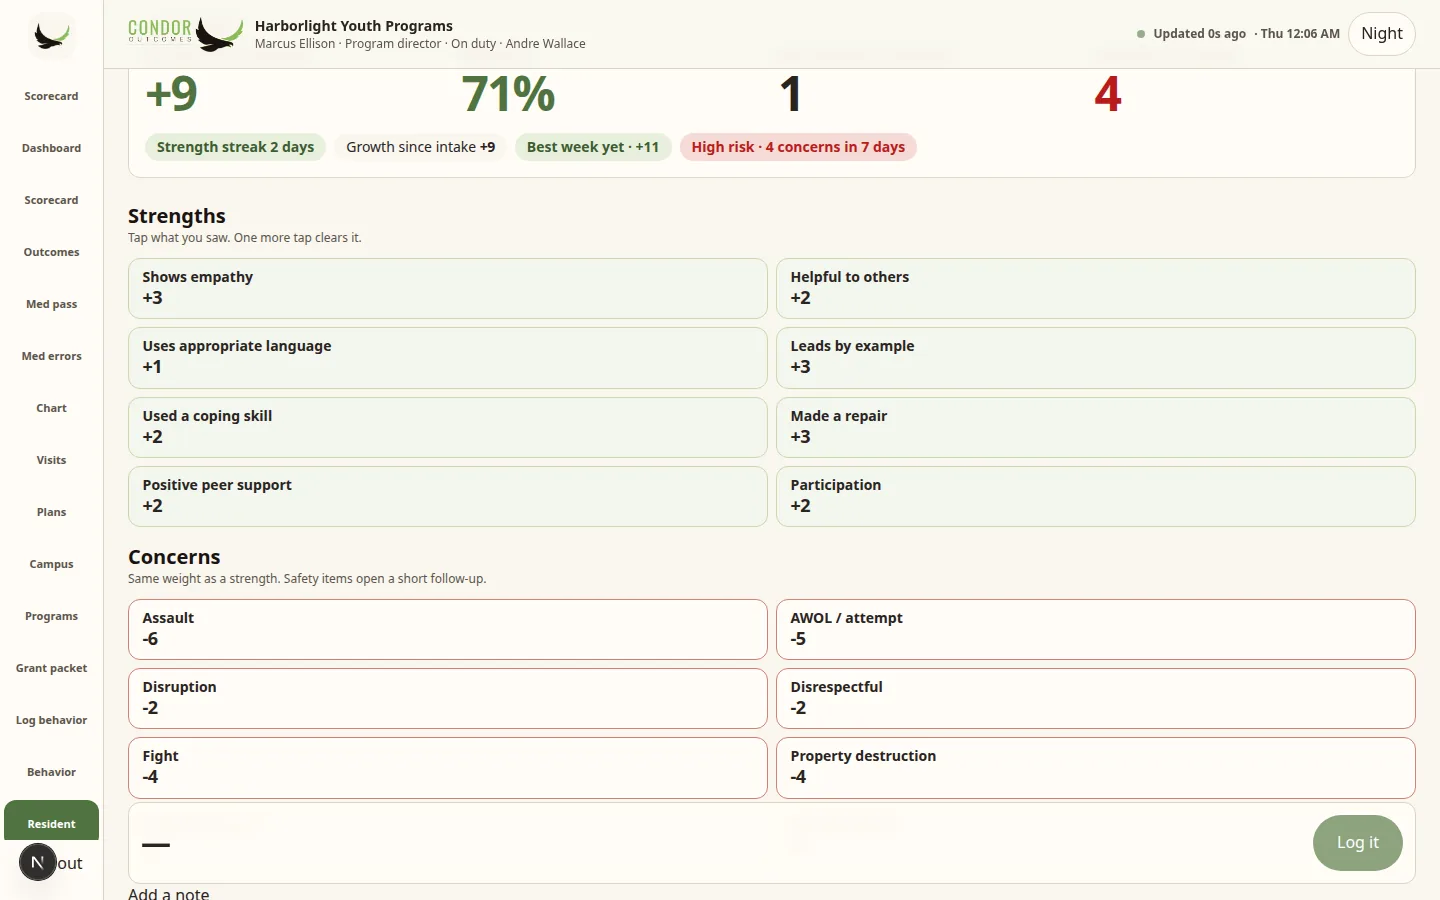Click the 71% value
Viewport: 1440px width, 900px height.
(x=508, y=95)
